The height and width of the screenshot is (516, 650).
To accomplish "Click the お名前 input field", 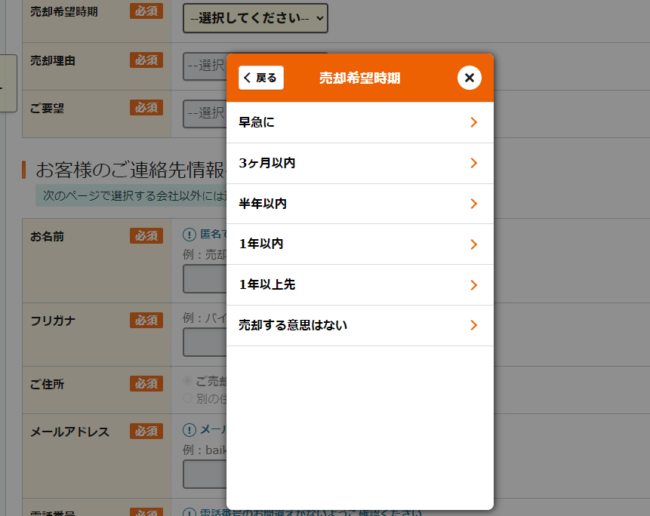I will (x=205, y=279).
